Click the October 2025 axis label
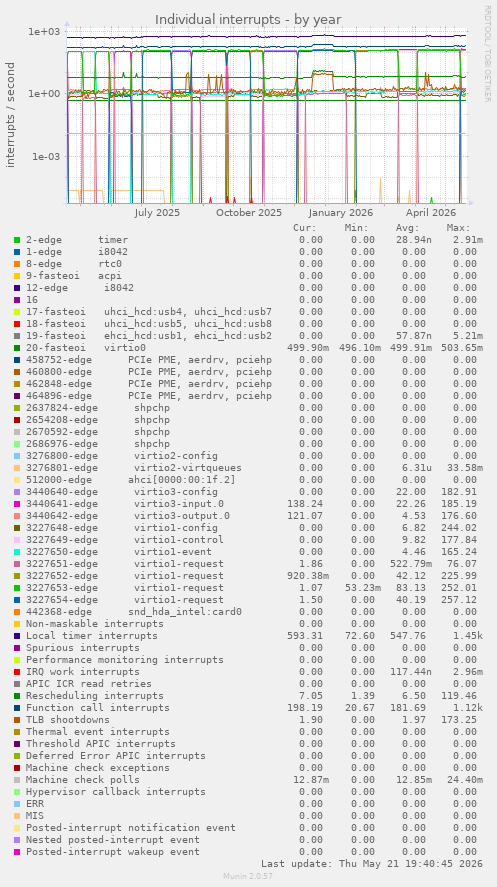 click(x=249, y=213)
